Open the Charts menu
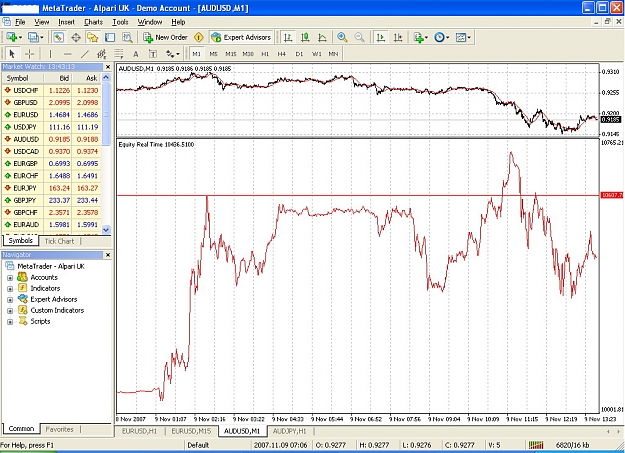 pyautogui.click(x=93, y=22)
